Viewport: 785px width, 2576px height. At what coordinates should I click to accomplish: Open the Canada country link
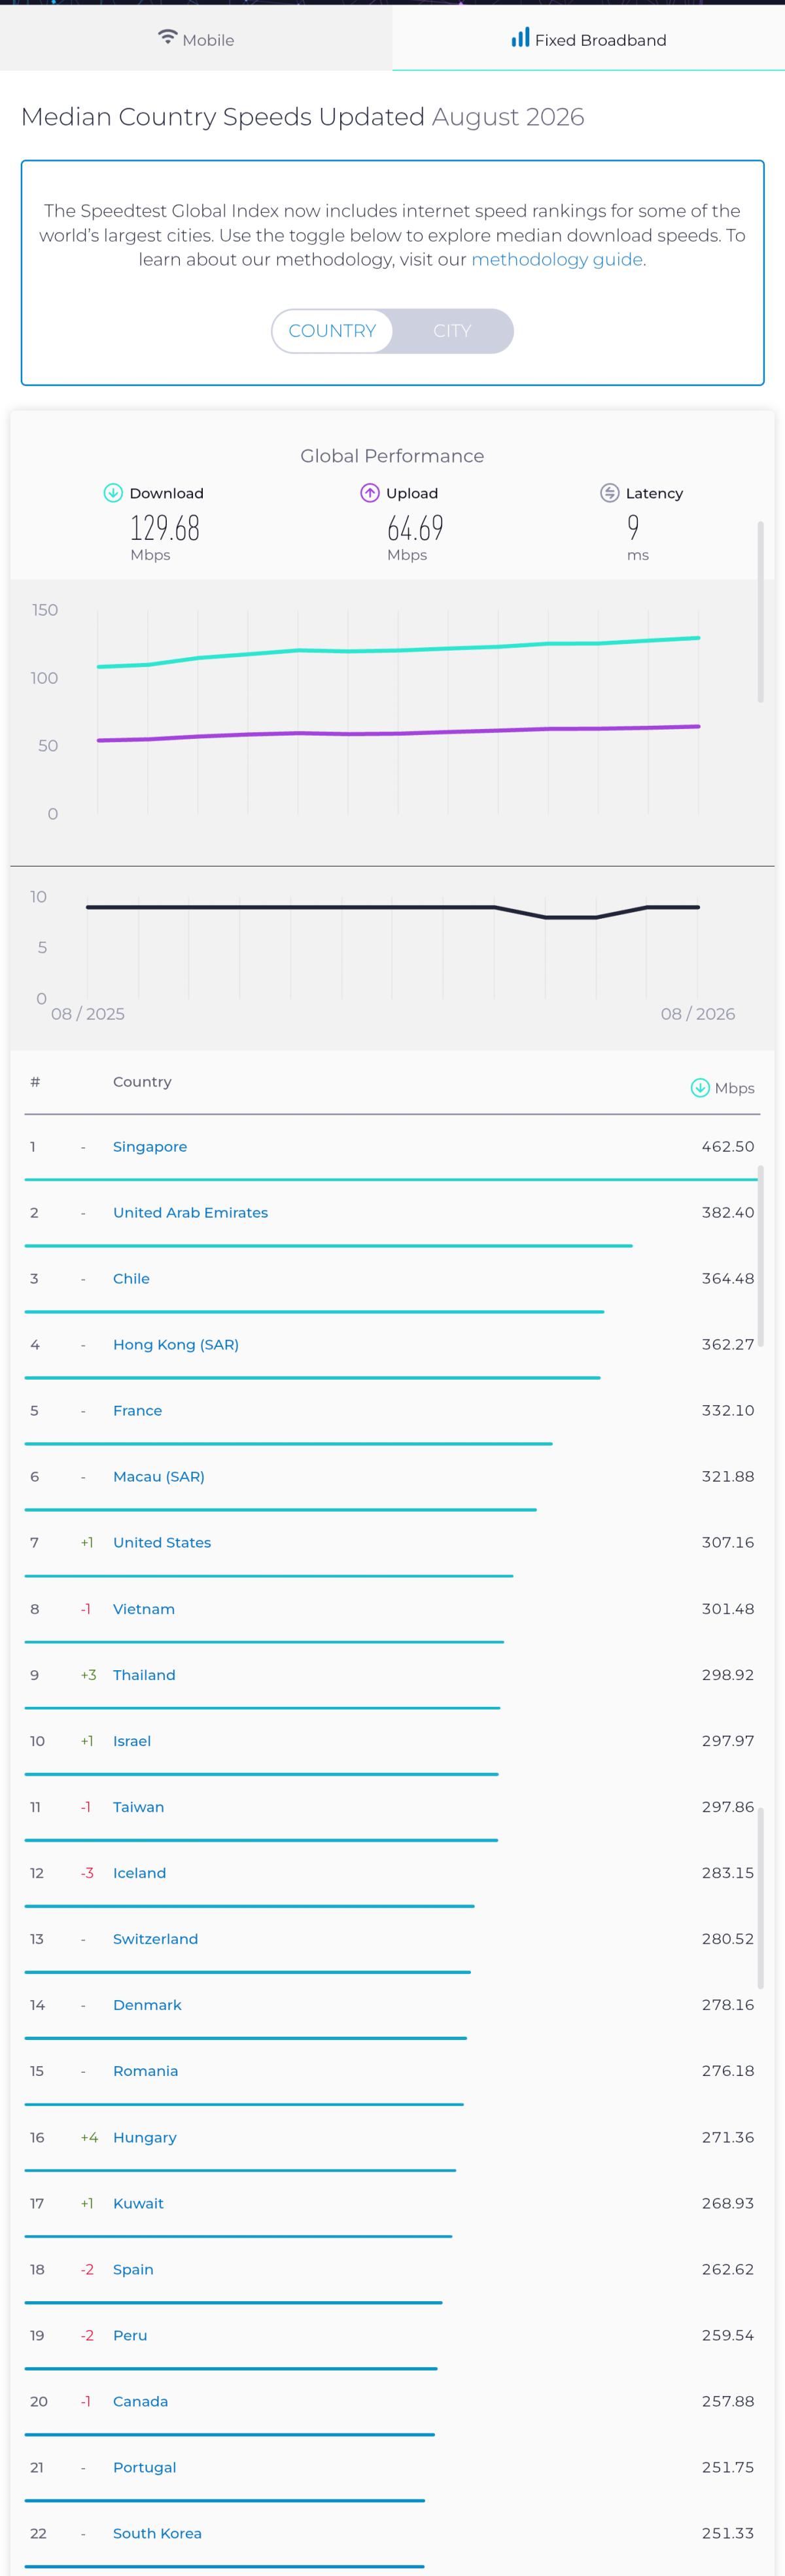[140, 2402]
